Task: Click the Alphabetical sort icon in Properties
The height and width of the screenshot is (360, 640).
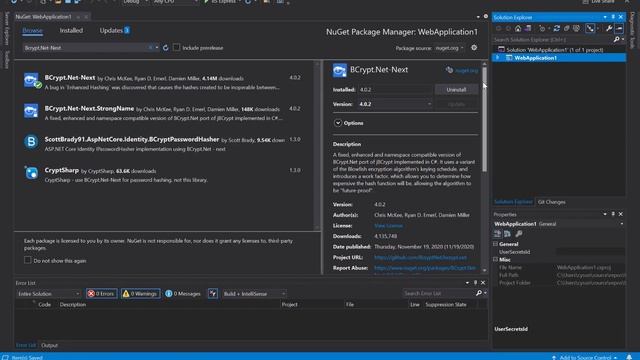Action: coord(507,234)
